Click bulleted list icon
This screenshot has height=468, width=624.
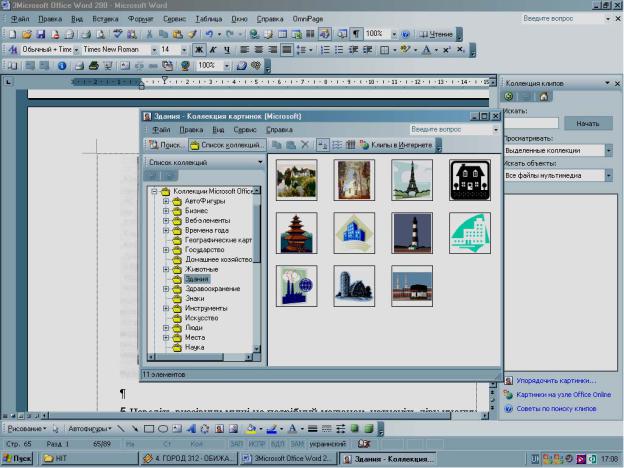[339, 50]
